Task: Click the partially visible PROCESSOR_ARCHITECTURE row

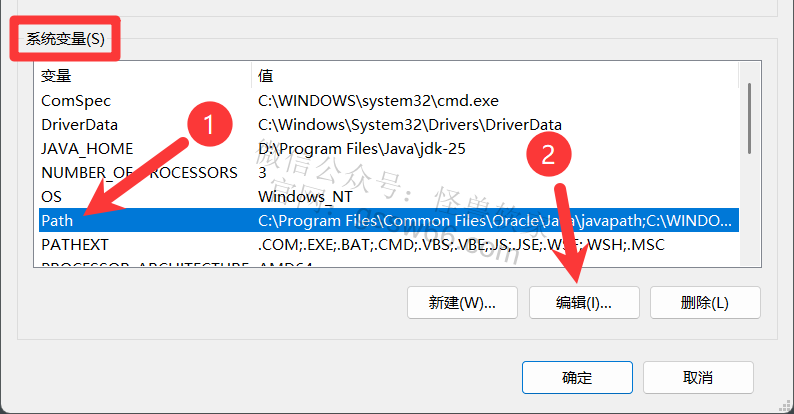Action: click(x=389, y=262)
